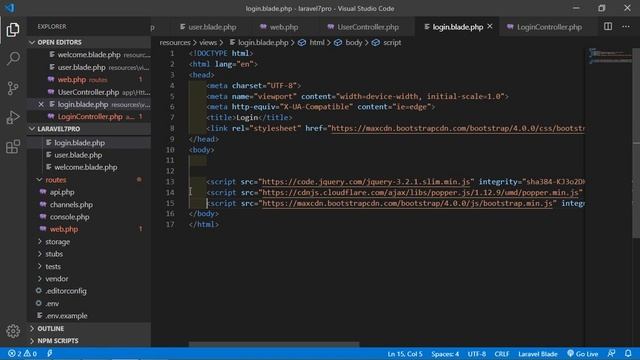The height and width of the screenshot is (360, 640).
Task: Open the Manage gear icon
Action: 13,331
